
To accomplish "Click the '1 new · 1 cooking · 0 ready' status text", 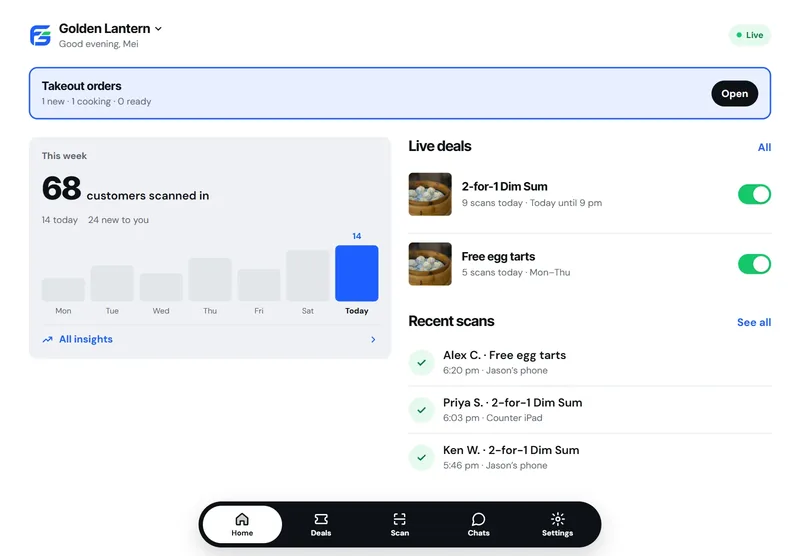I will [x=96, y=101].
